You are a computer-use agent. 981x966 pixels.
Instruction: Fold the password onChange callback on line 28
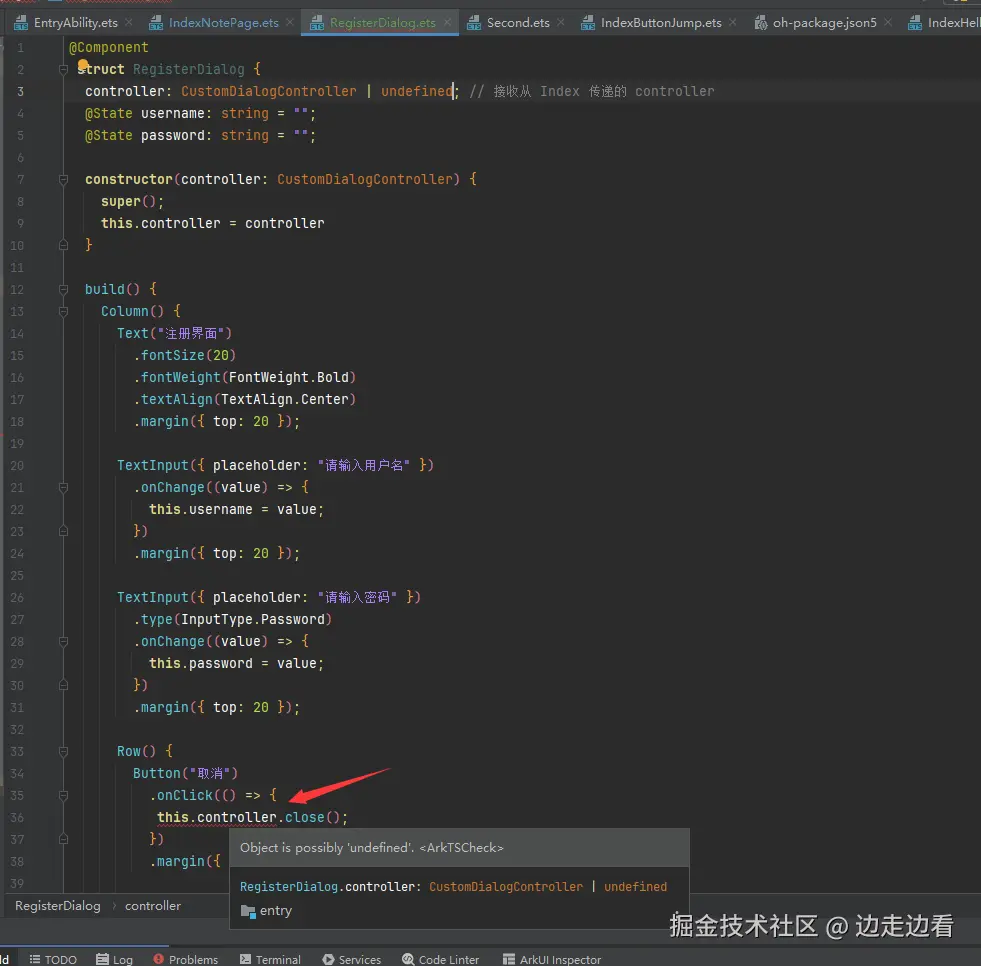coord(63,641)
